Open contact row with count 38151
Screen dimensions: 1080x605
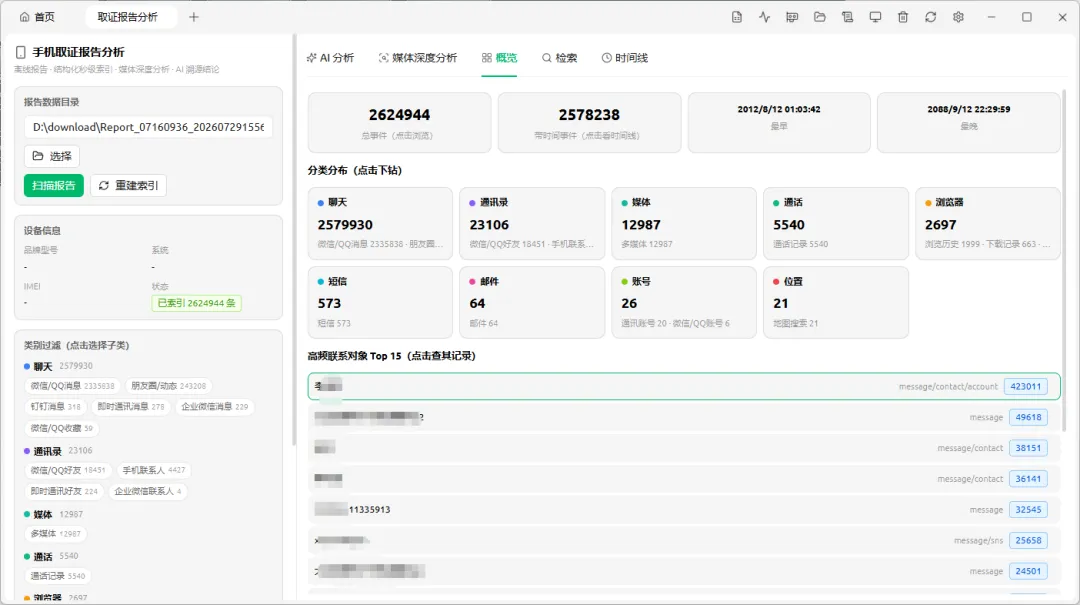point(684,448)
